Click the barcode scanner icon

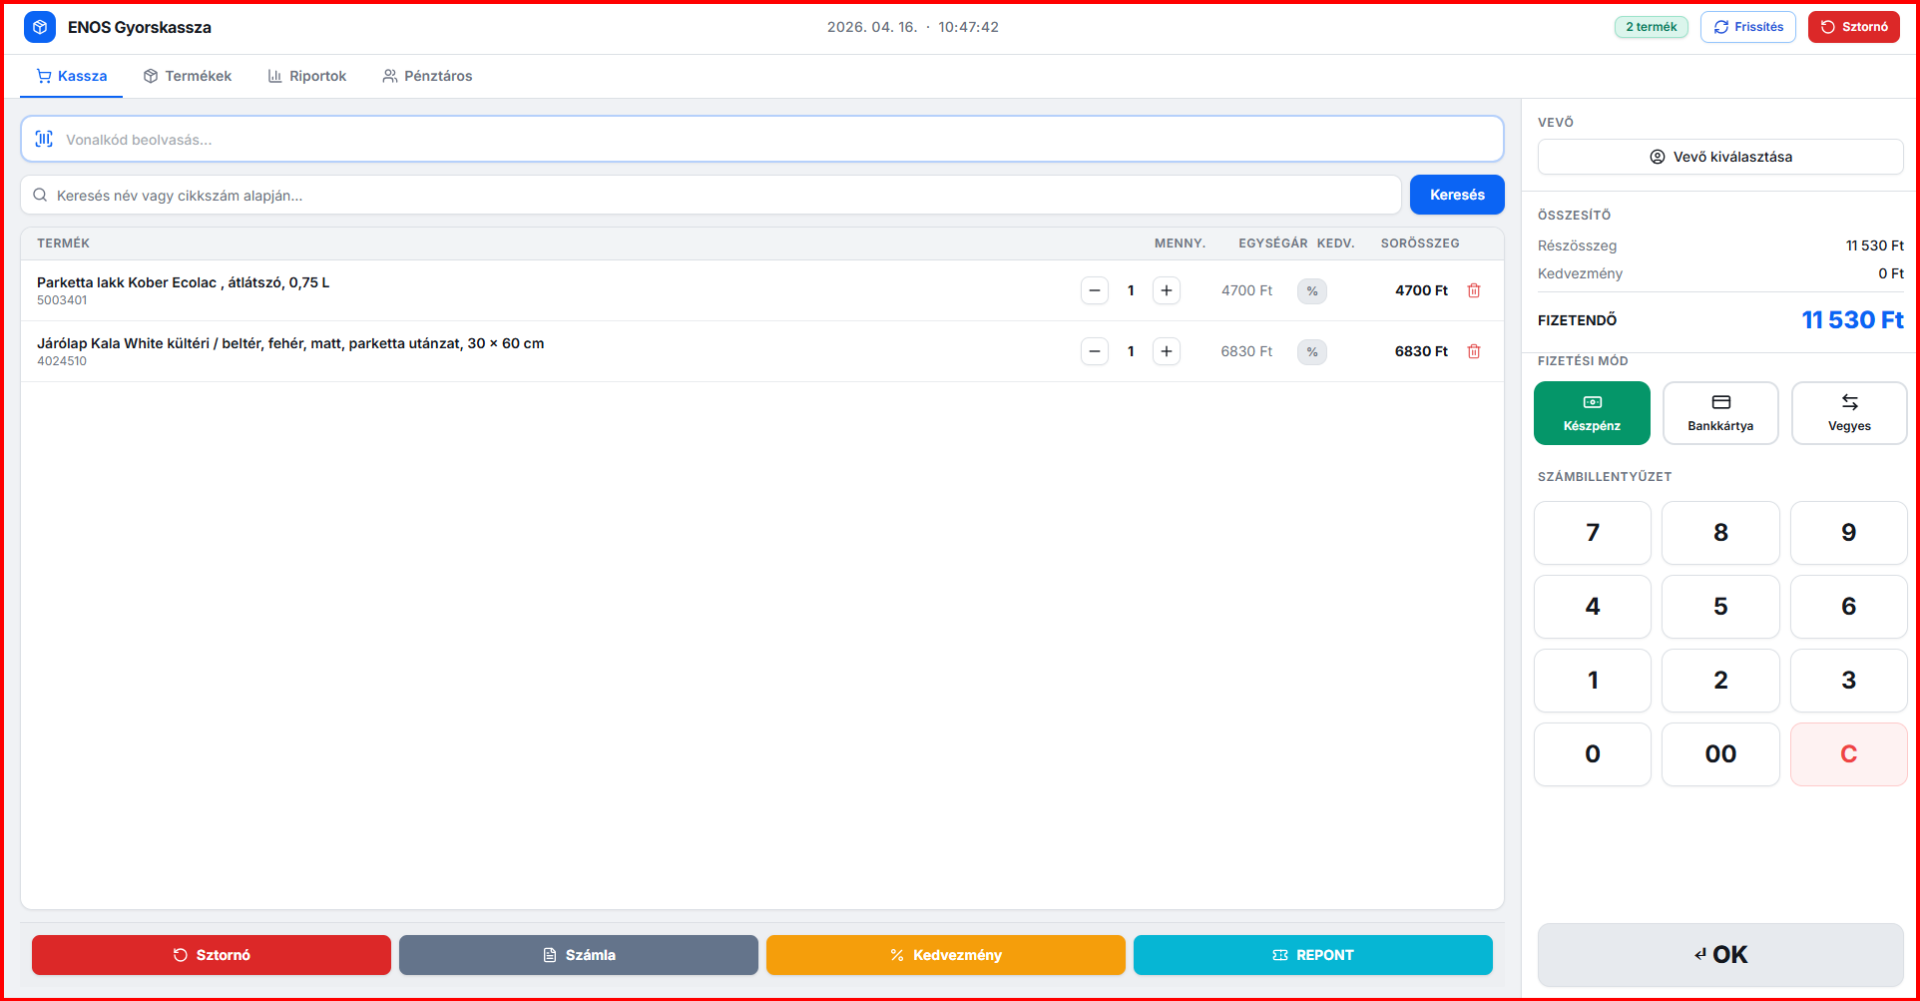coord(44,139)
